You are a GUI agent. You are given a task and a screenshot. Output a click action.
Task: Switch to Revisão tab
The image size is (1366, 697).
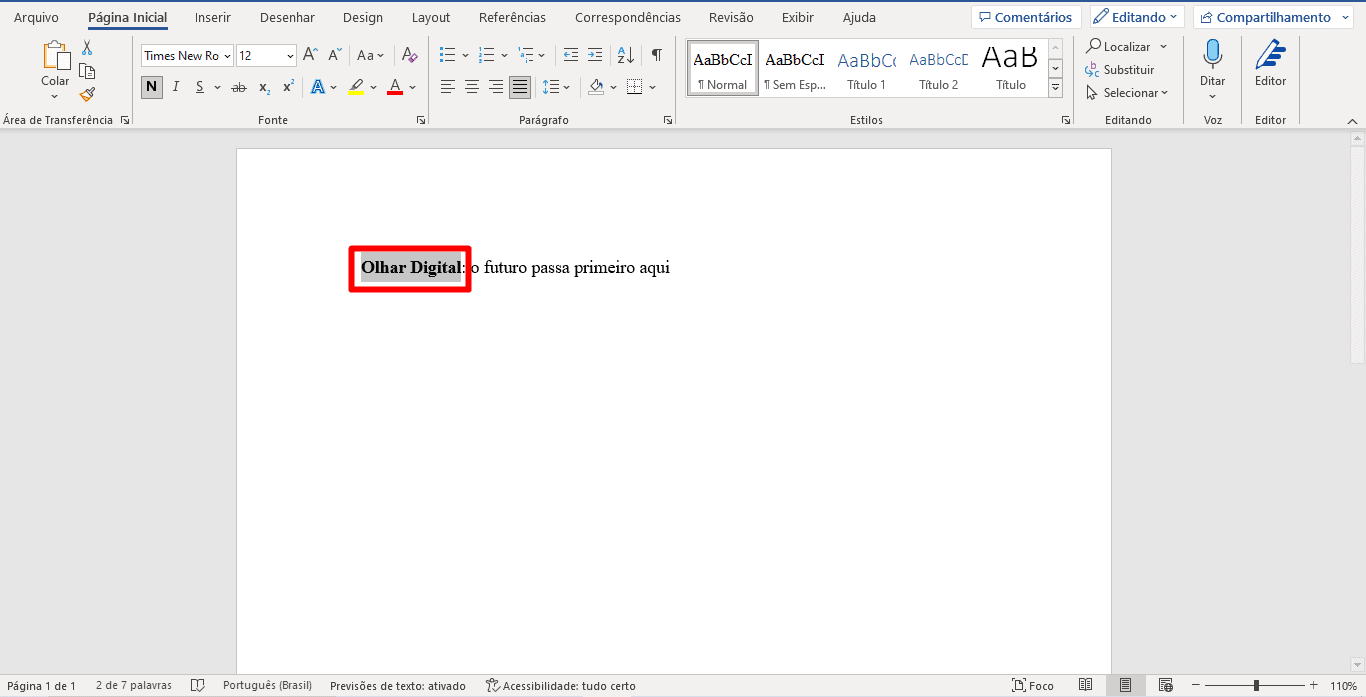point(731,17)
